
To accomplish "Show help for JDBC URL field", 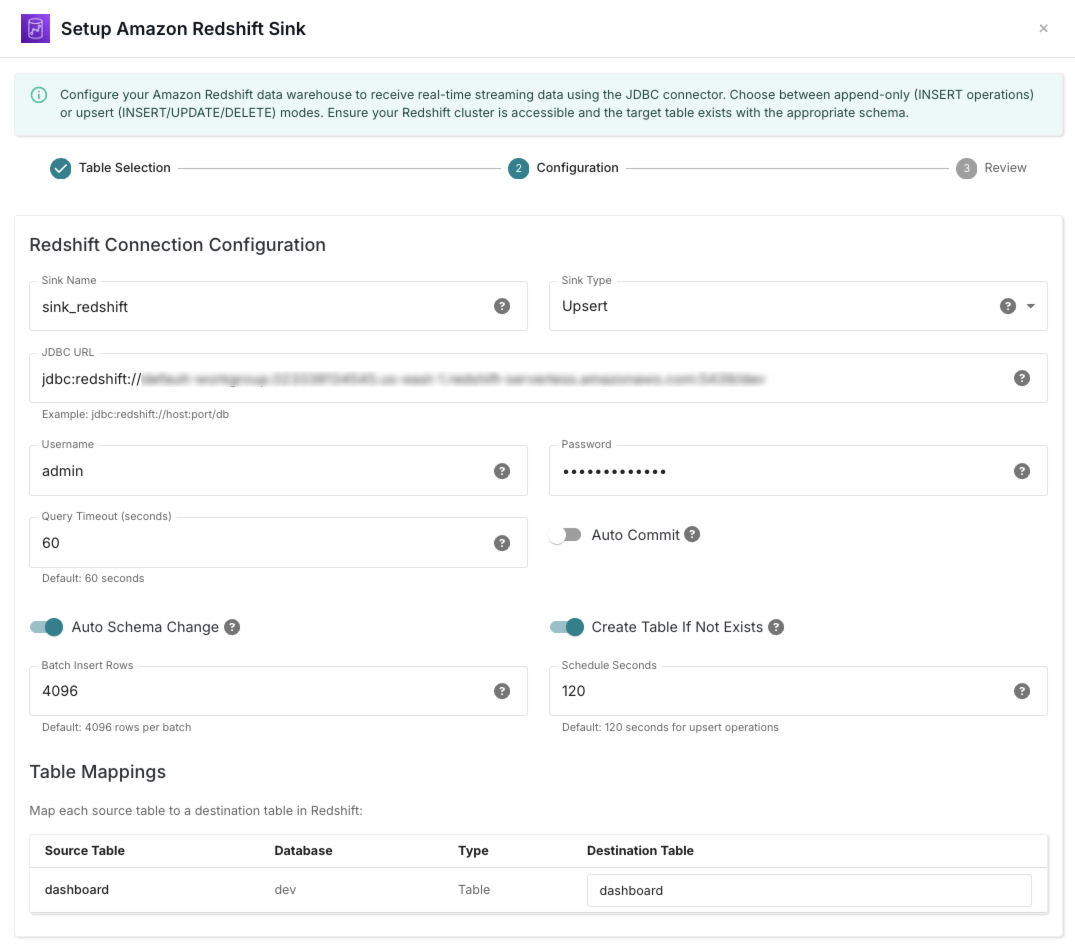I will point(1022,378).
